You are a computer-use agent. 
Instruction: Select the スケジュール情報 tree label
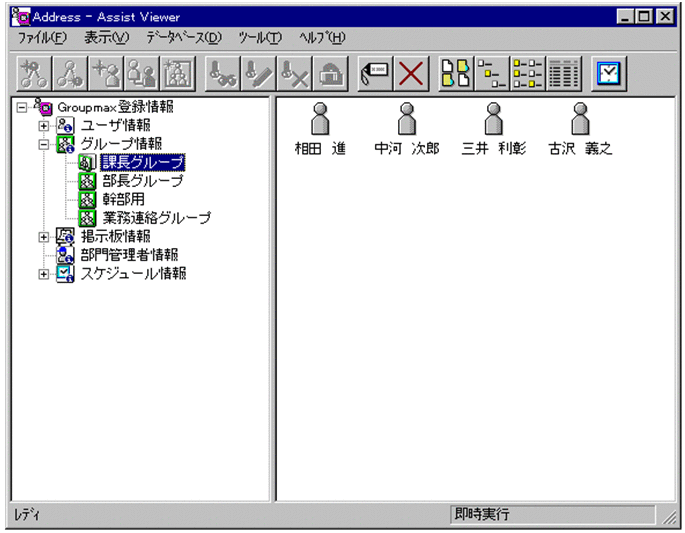[134, 274]
